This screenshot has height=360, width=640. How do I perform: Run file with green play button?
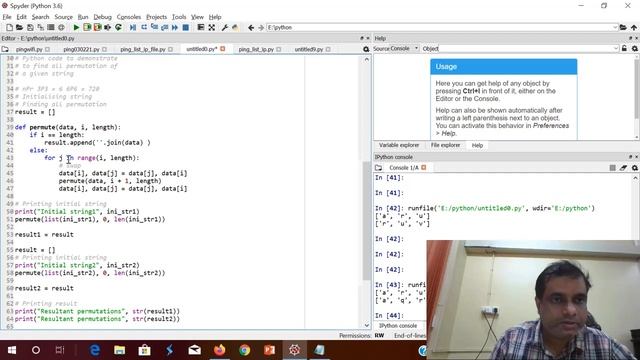pyautogui.click(x=76, y=27)
